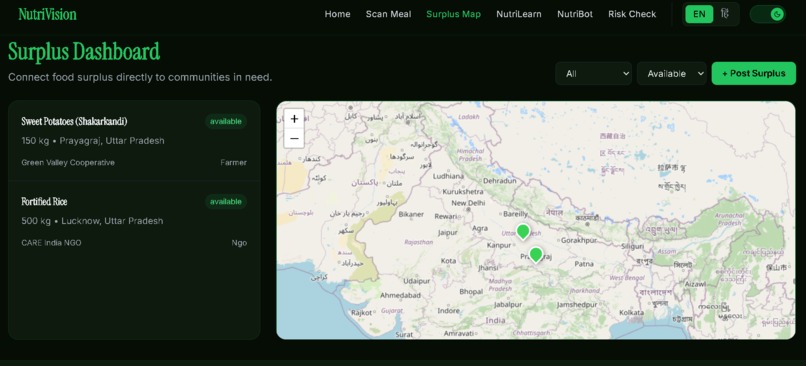The width and height of the screenshot is (806, 366).
Task: Zoom in on the map
Action: click(x=294, y=119)
